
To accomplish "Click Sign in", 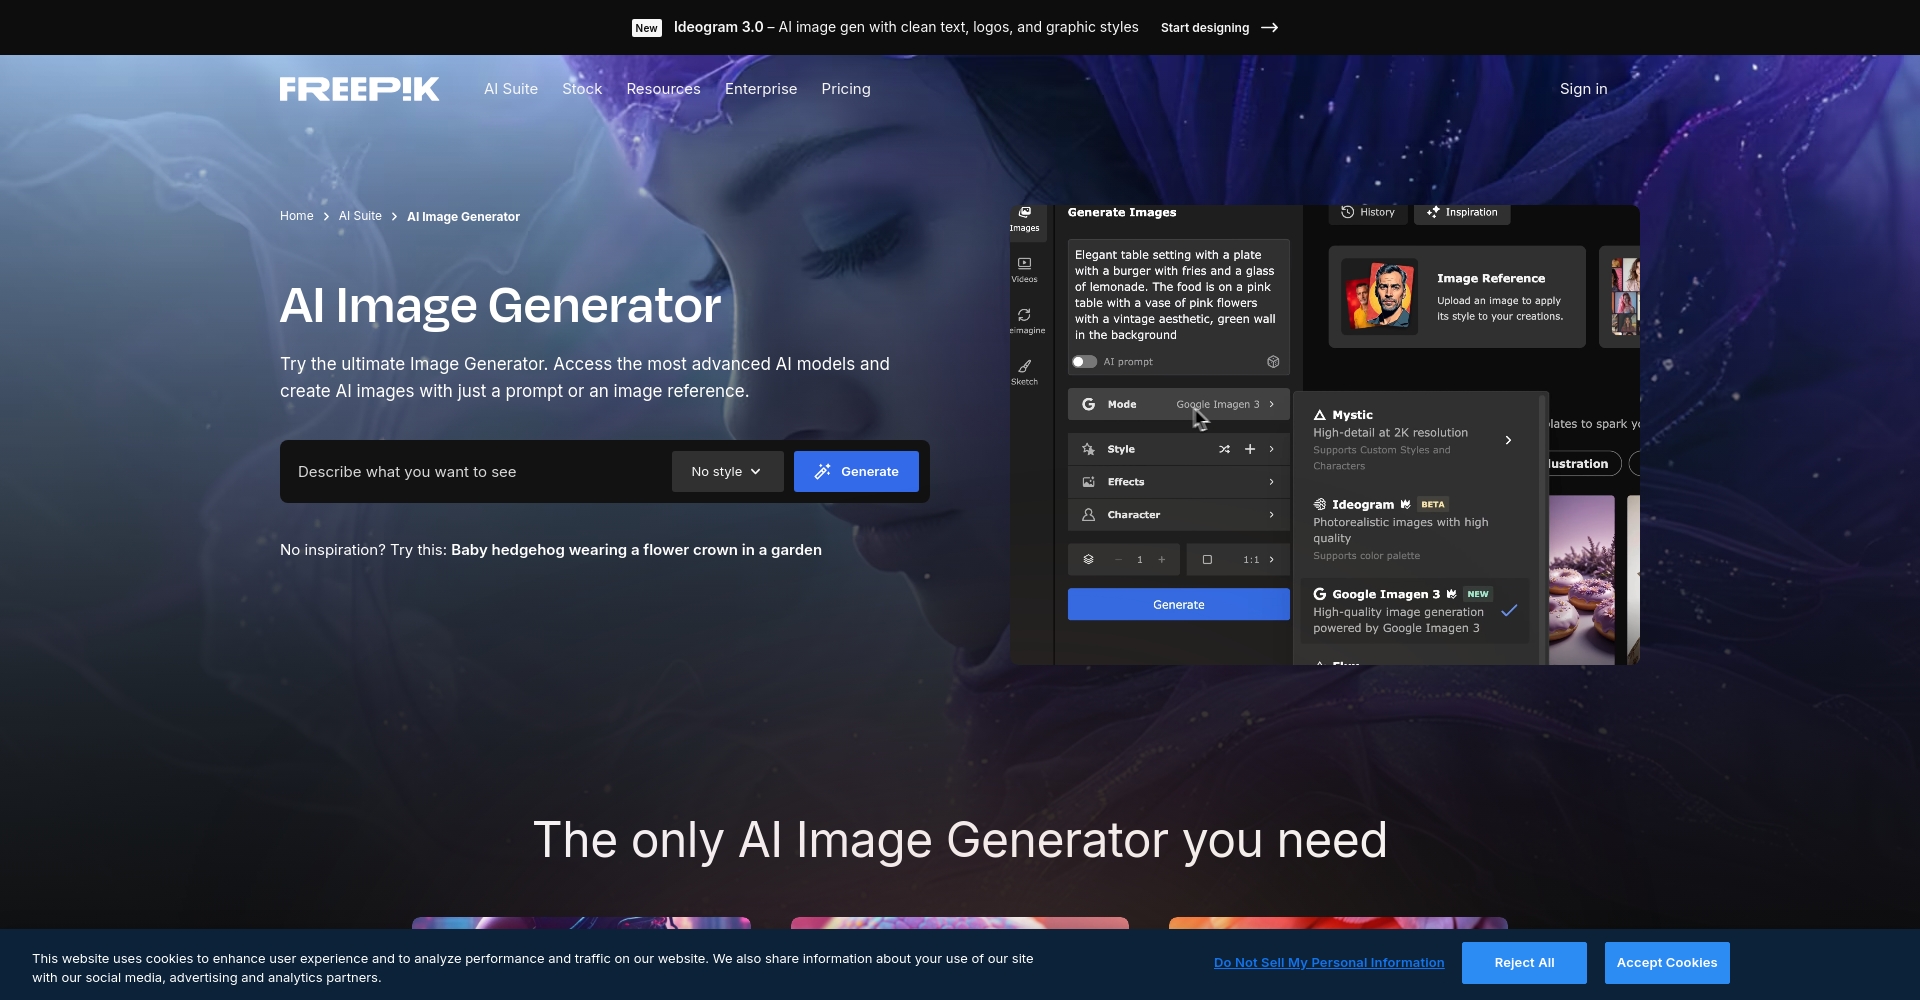I will click(1584, 89).
